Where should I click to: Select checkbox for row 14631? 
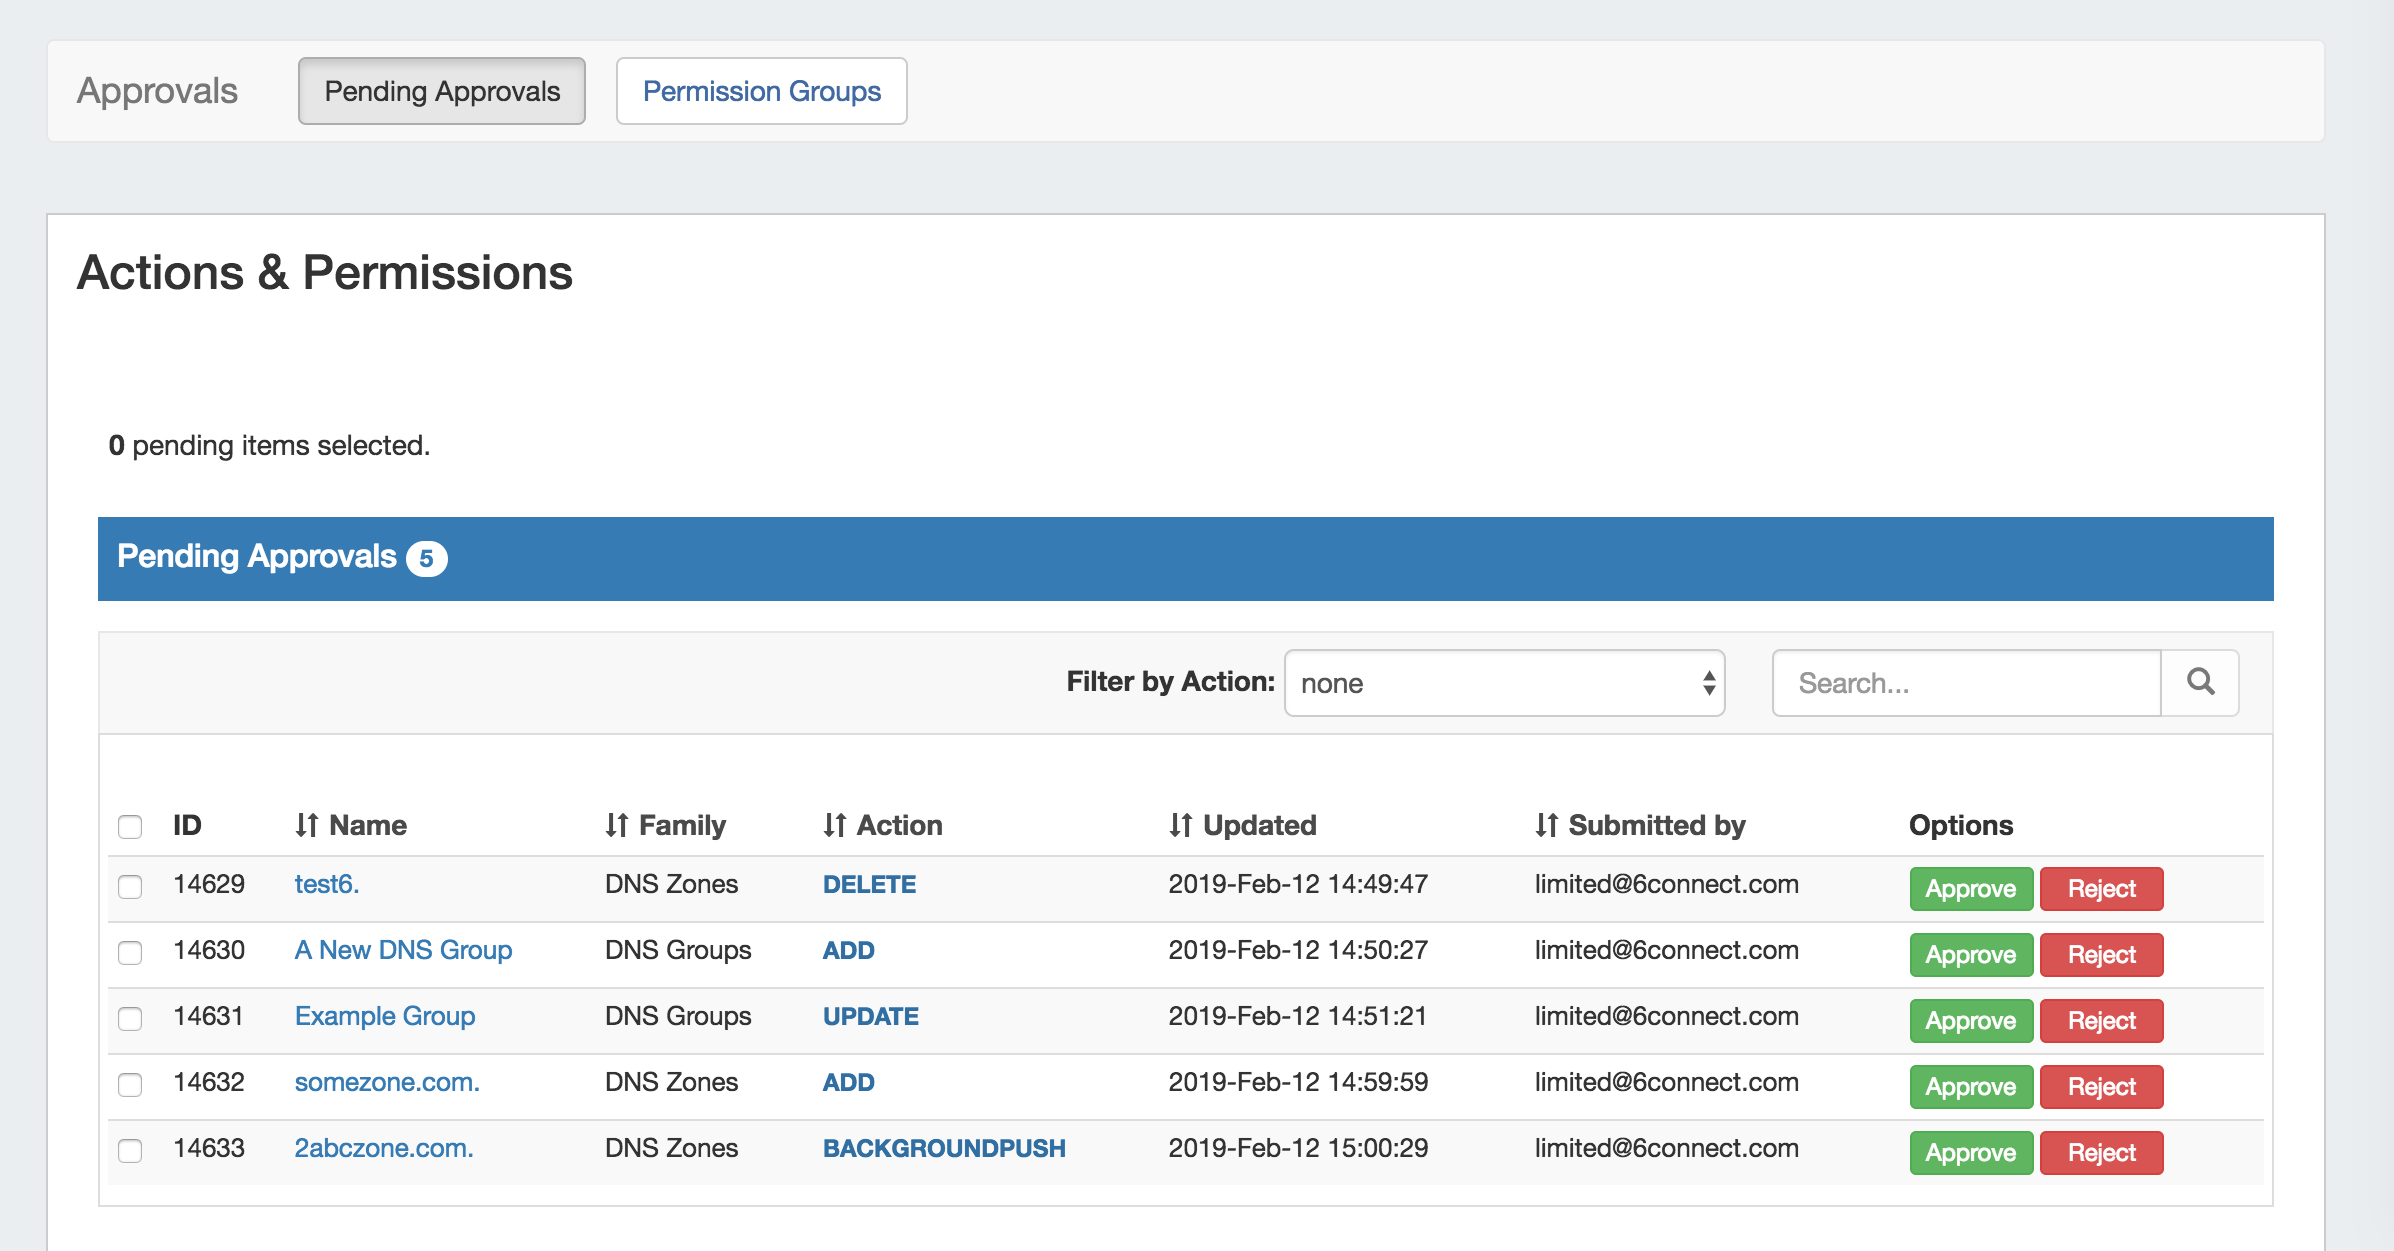pos(130,1018)
